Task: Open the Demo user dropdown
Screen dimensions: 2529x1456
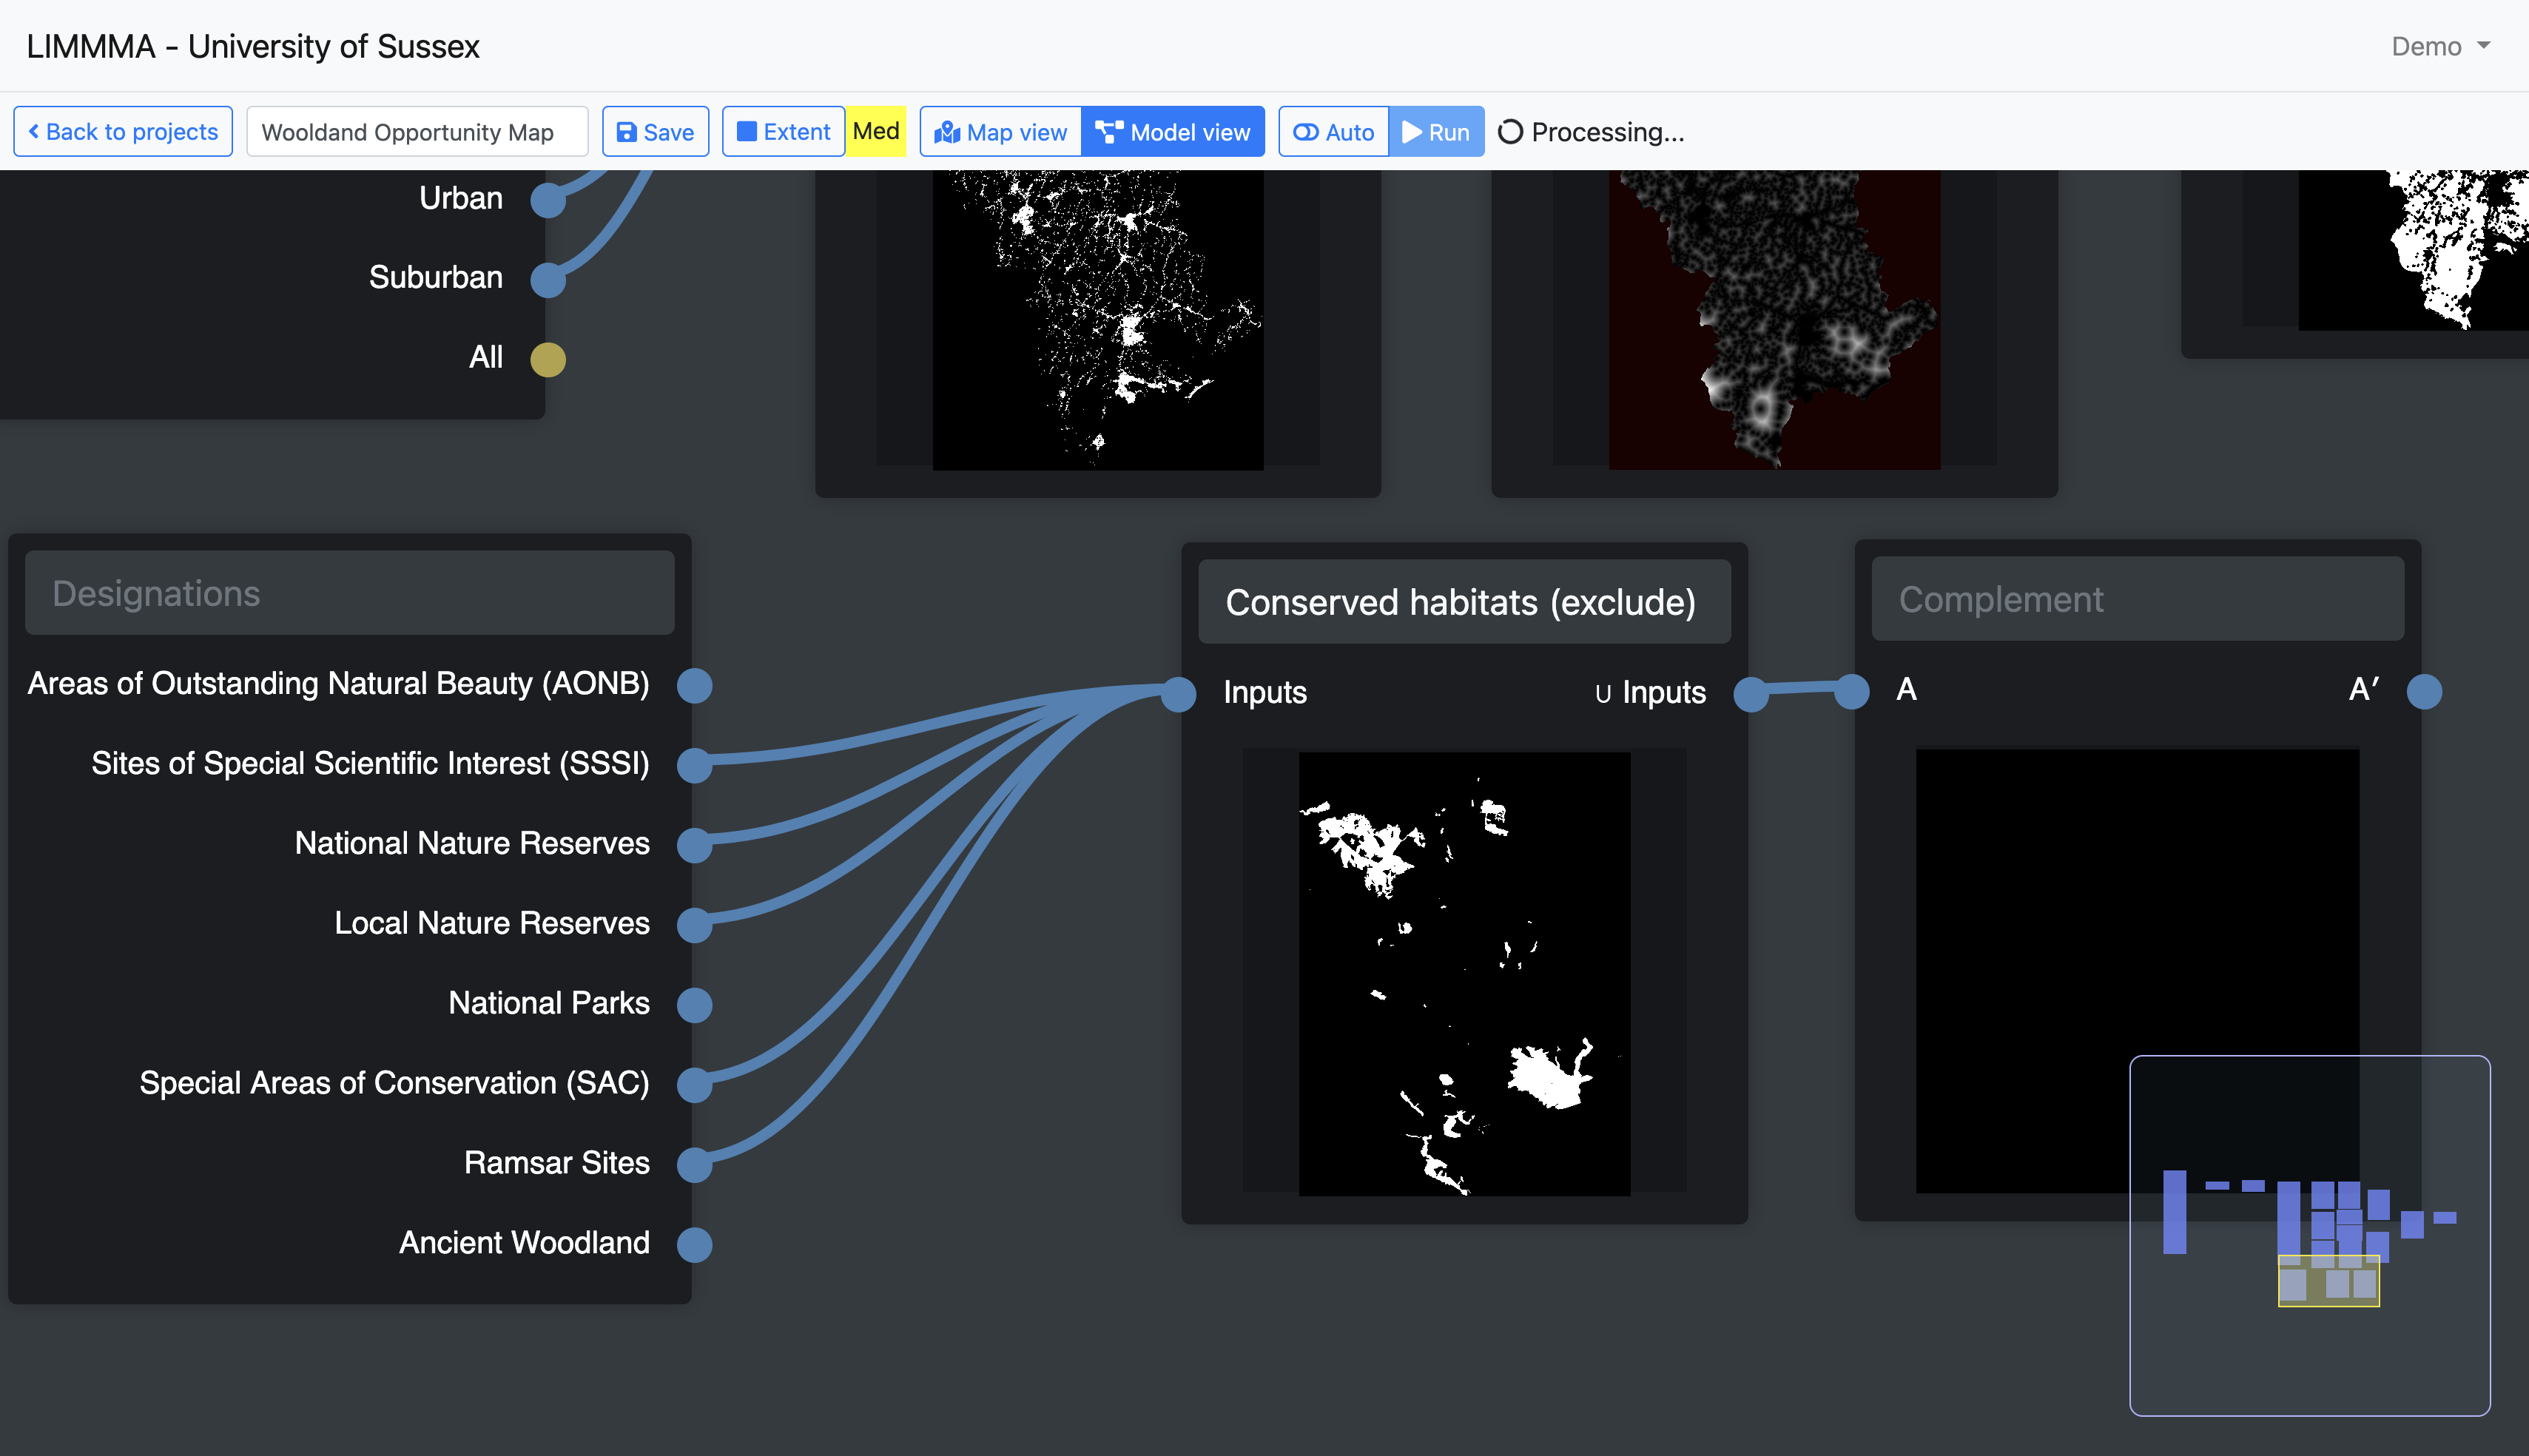Action: pos(2439,47)
